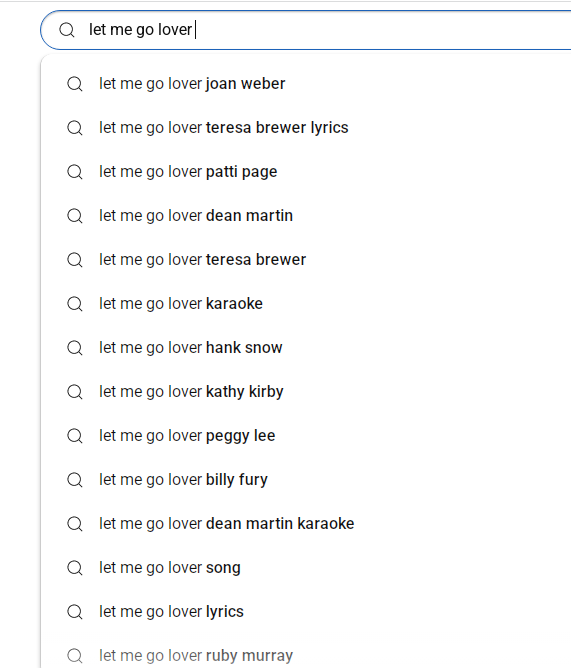Click search icon beside lover song suggestion

(75, 568)
